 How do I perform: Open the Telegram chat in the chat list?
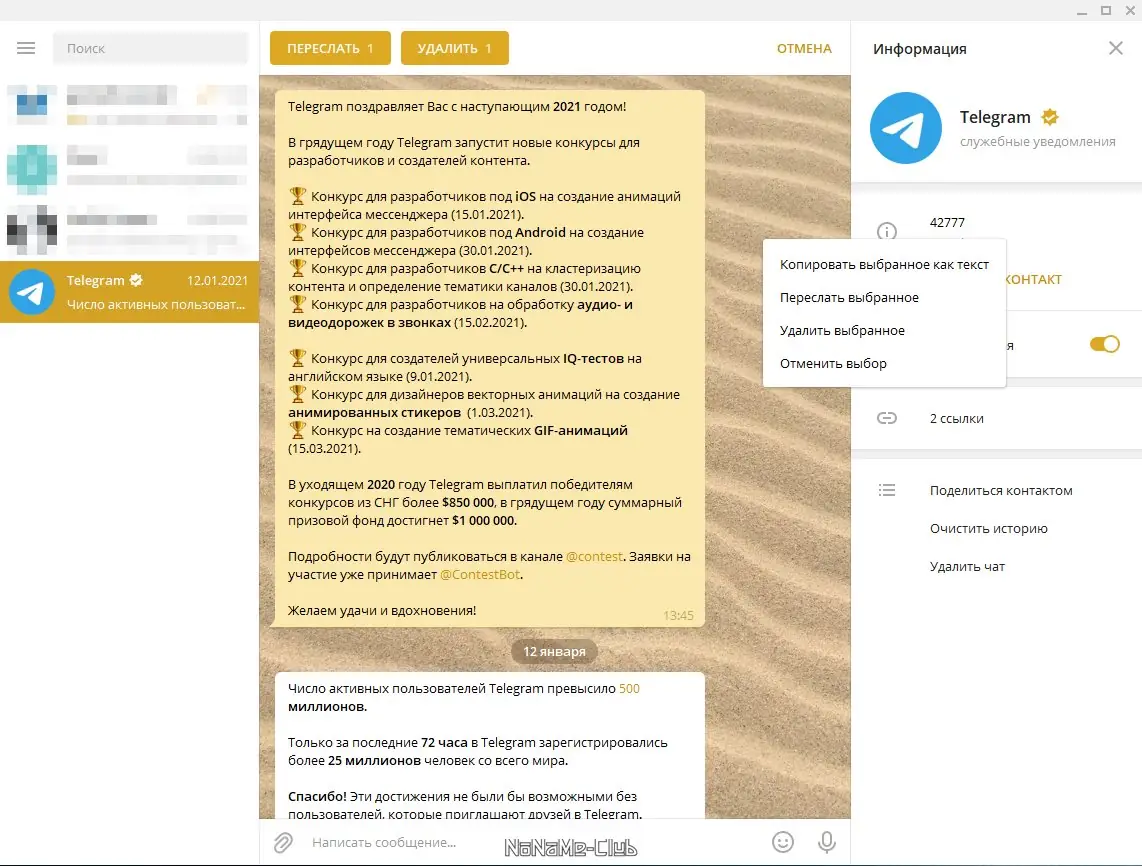(130, 291)
